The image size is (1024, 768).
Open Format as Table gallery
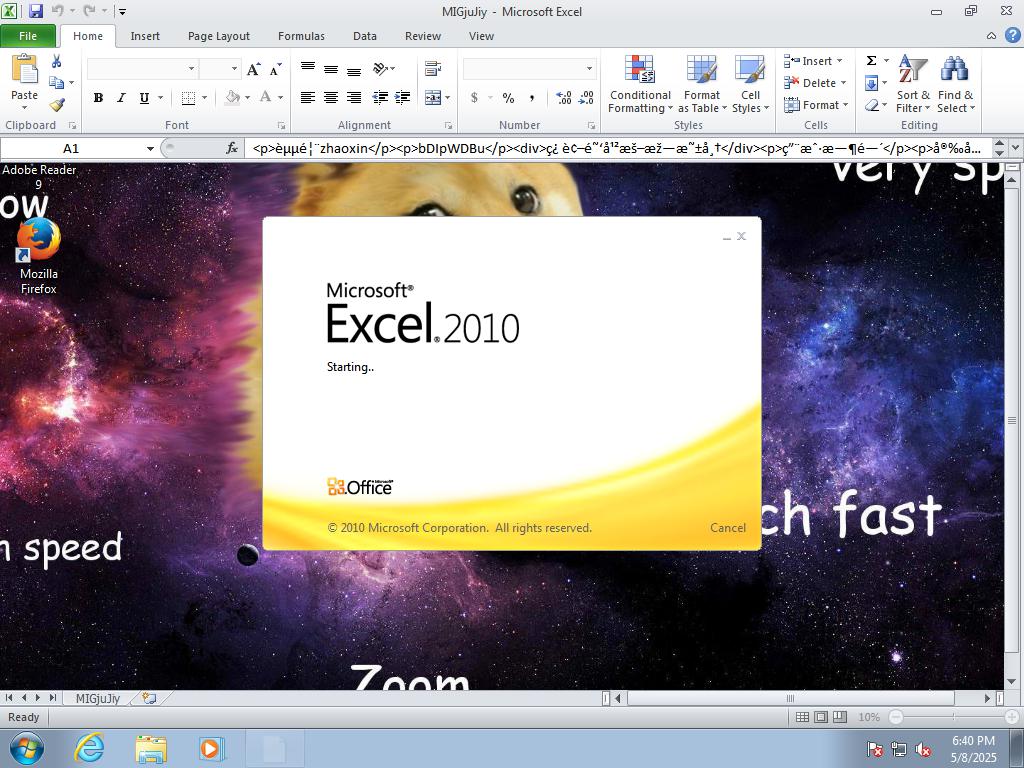[x=702, y=84]
